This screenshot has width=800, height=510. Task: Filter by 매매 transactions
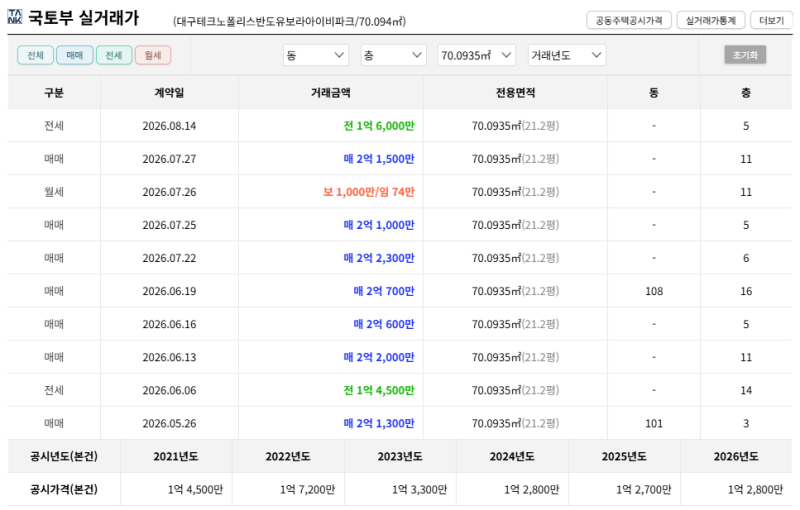(x=74, y=55)
